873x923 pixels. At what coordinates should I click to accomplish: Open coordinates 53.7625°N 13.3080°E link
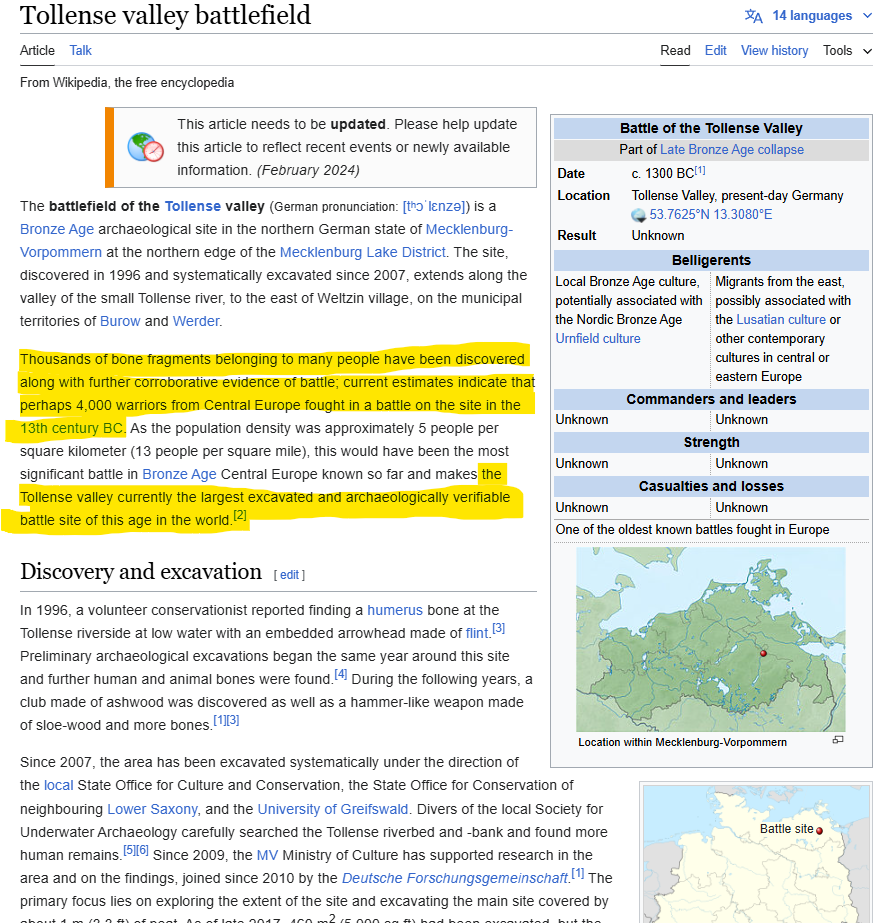click(711, 215)
